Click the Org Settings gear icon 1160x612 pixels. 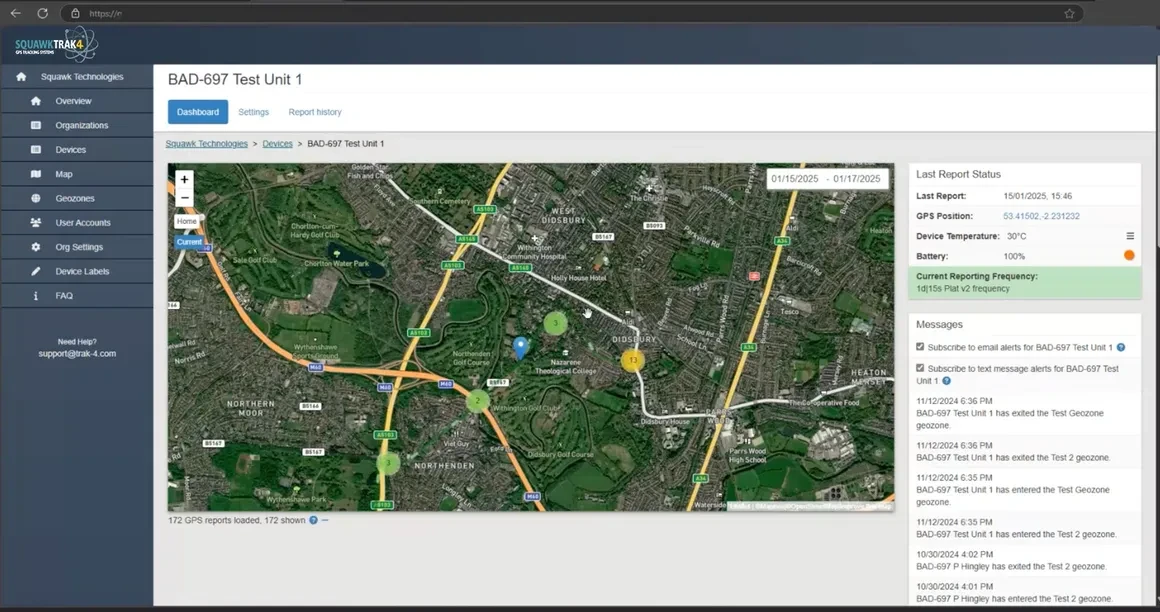click(x=36, y=247)
